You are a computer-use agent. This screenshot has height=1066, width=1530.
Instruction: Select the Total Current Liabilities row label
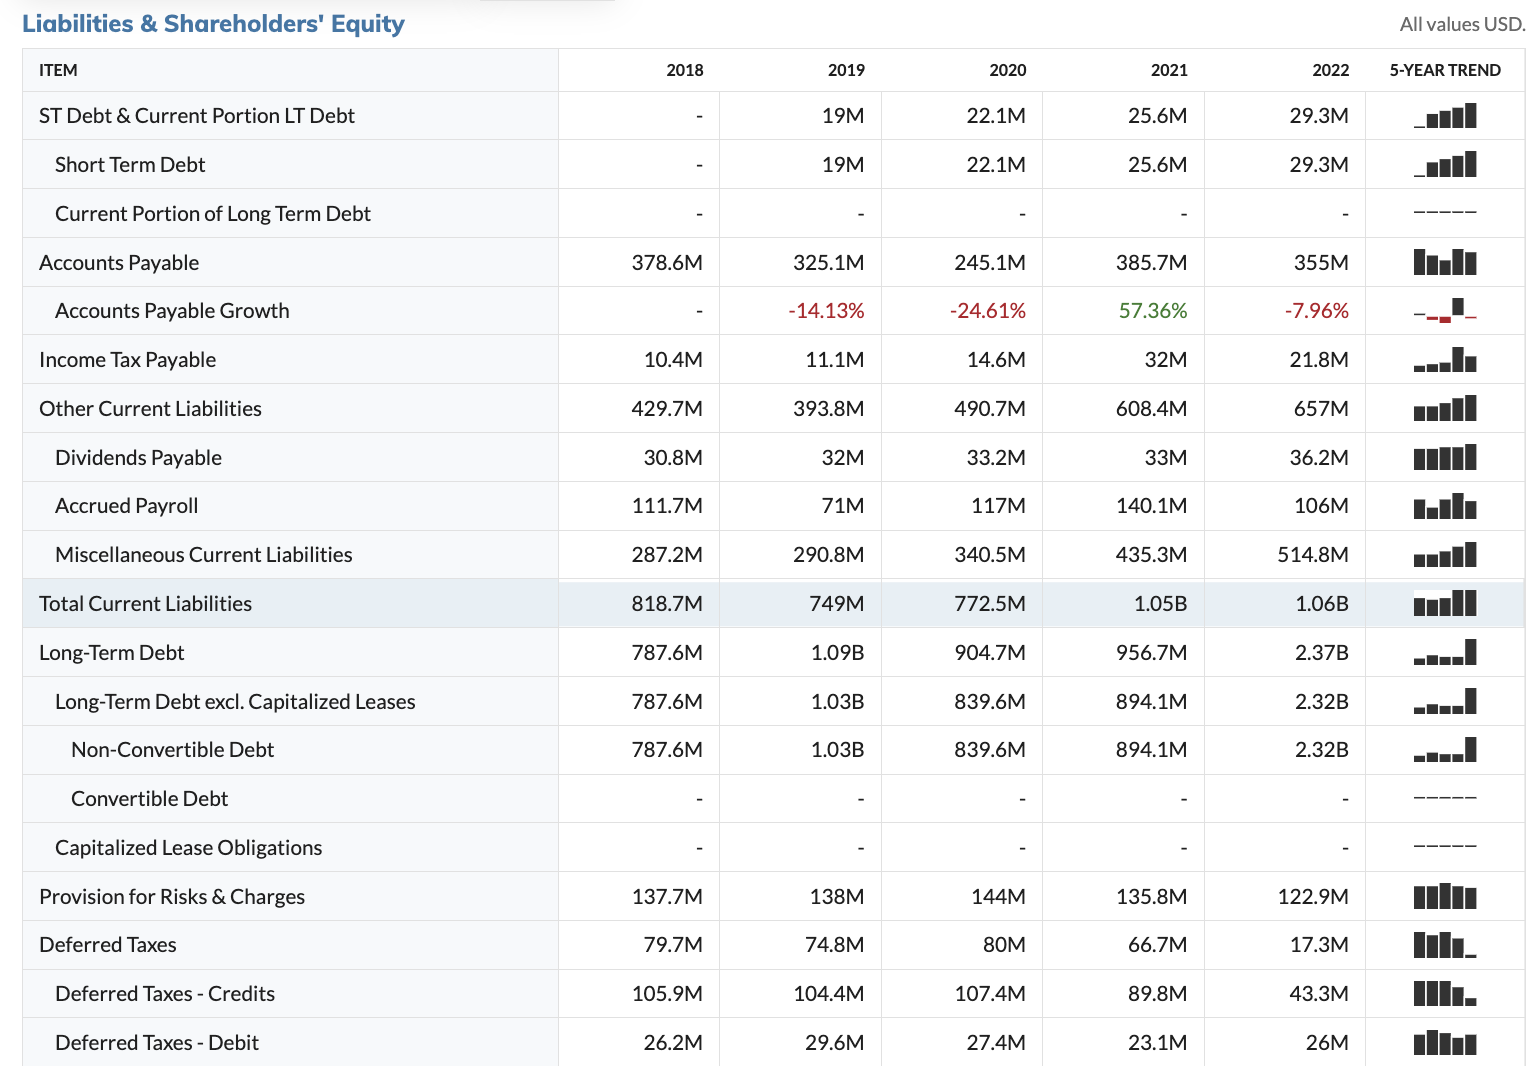point(145,604)
